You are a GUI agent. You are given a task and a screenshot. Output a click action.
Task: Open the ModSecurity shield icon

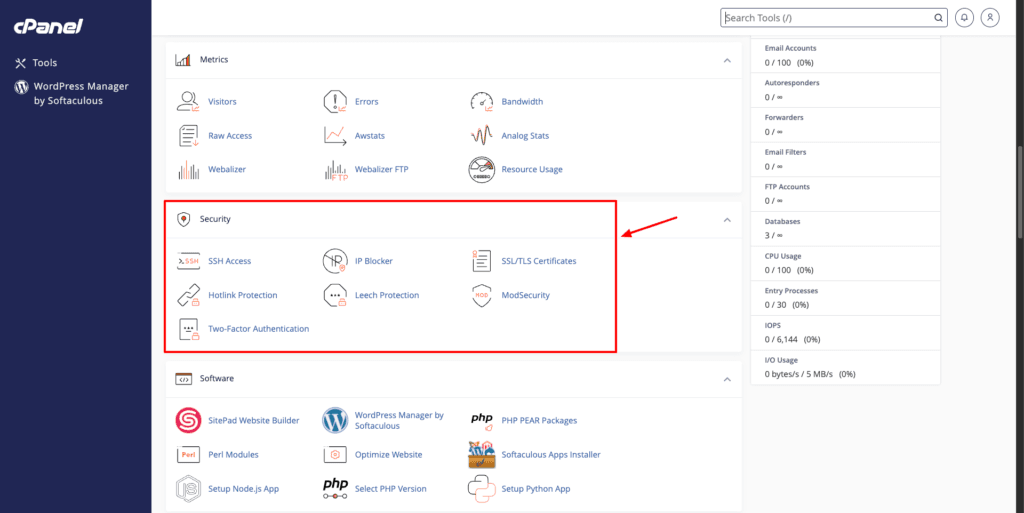[x=481, y=295]
